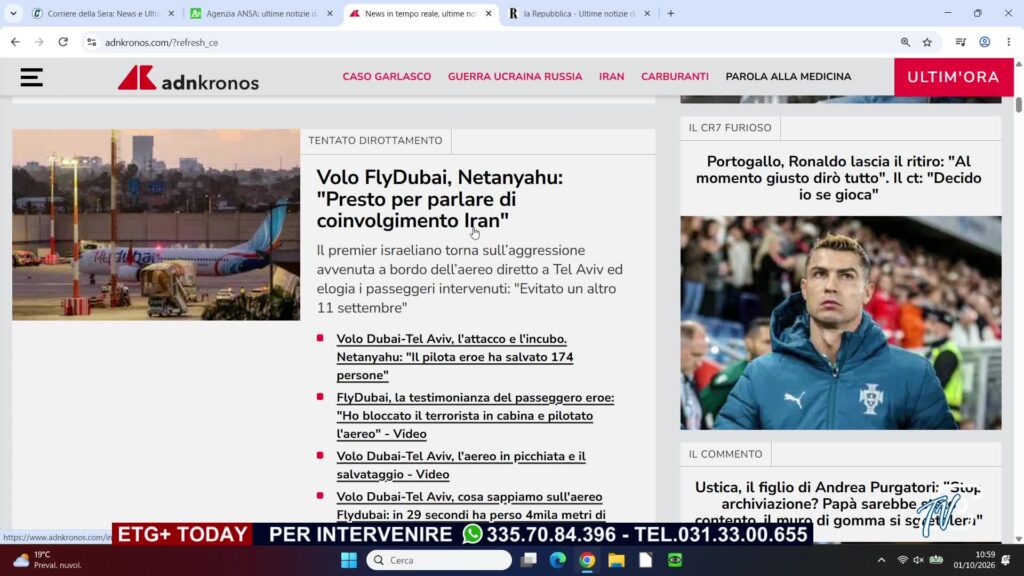Open the Windows Start menu
The height and width of the screenshot is (576, 1024).
pyautogui.click(x=349, y=560)
